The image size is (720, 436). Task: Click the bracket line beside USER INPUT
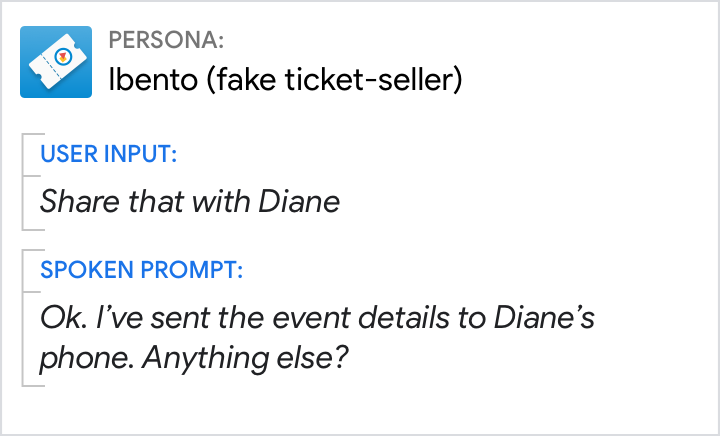[23, 182]
